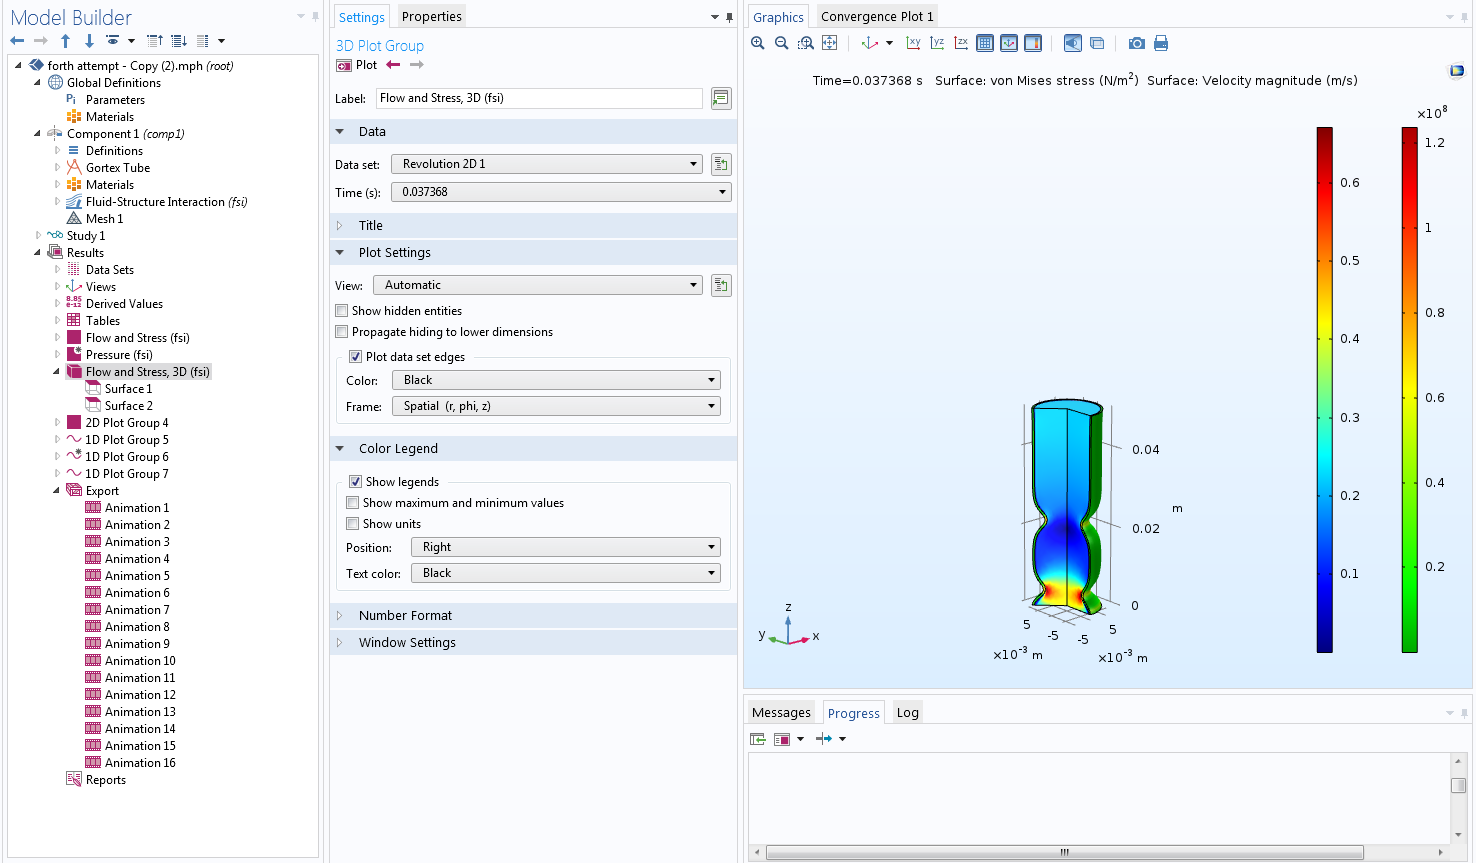The image size is (1476, 863).
Task: Switch to the Properties tab
Action: (x=431, y=17)
